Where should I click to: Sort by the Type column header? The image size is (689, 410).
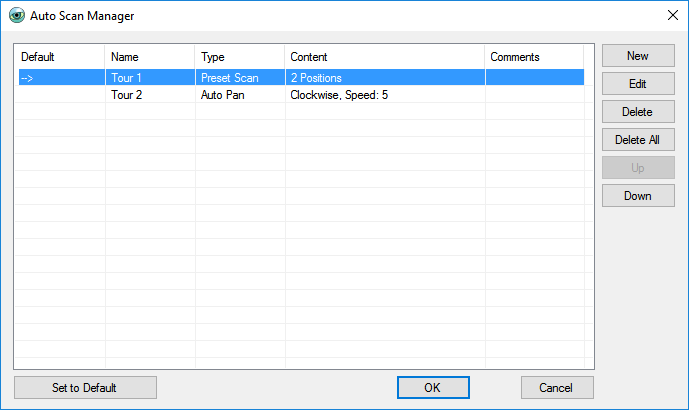pos(239,57)
